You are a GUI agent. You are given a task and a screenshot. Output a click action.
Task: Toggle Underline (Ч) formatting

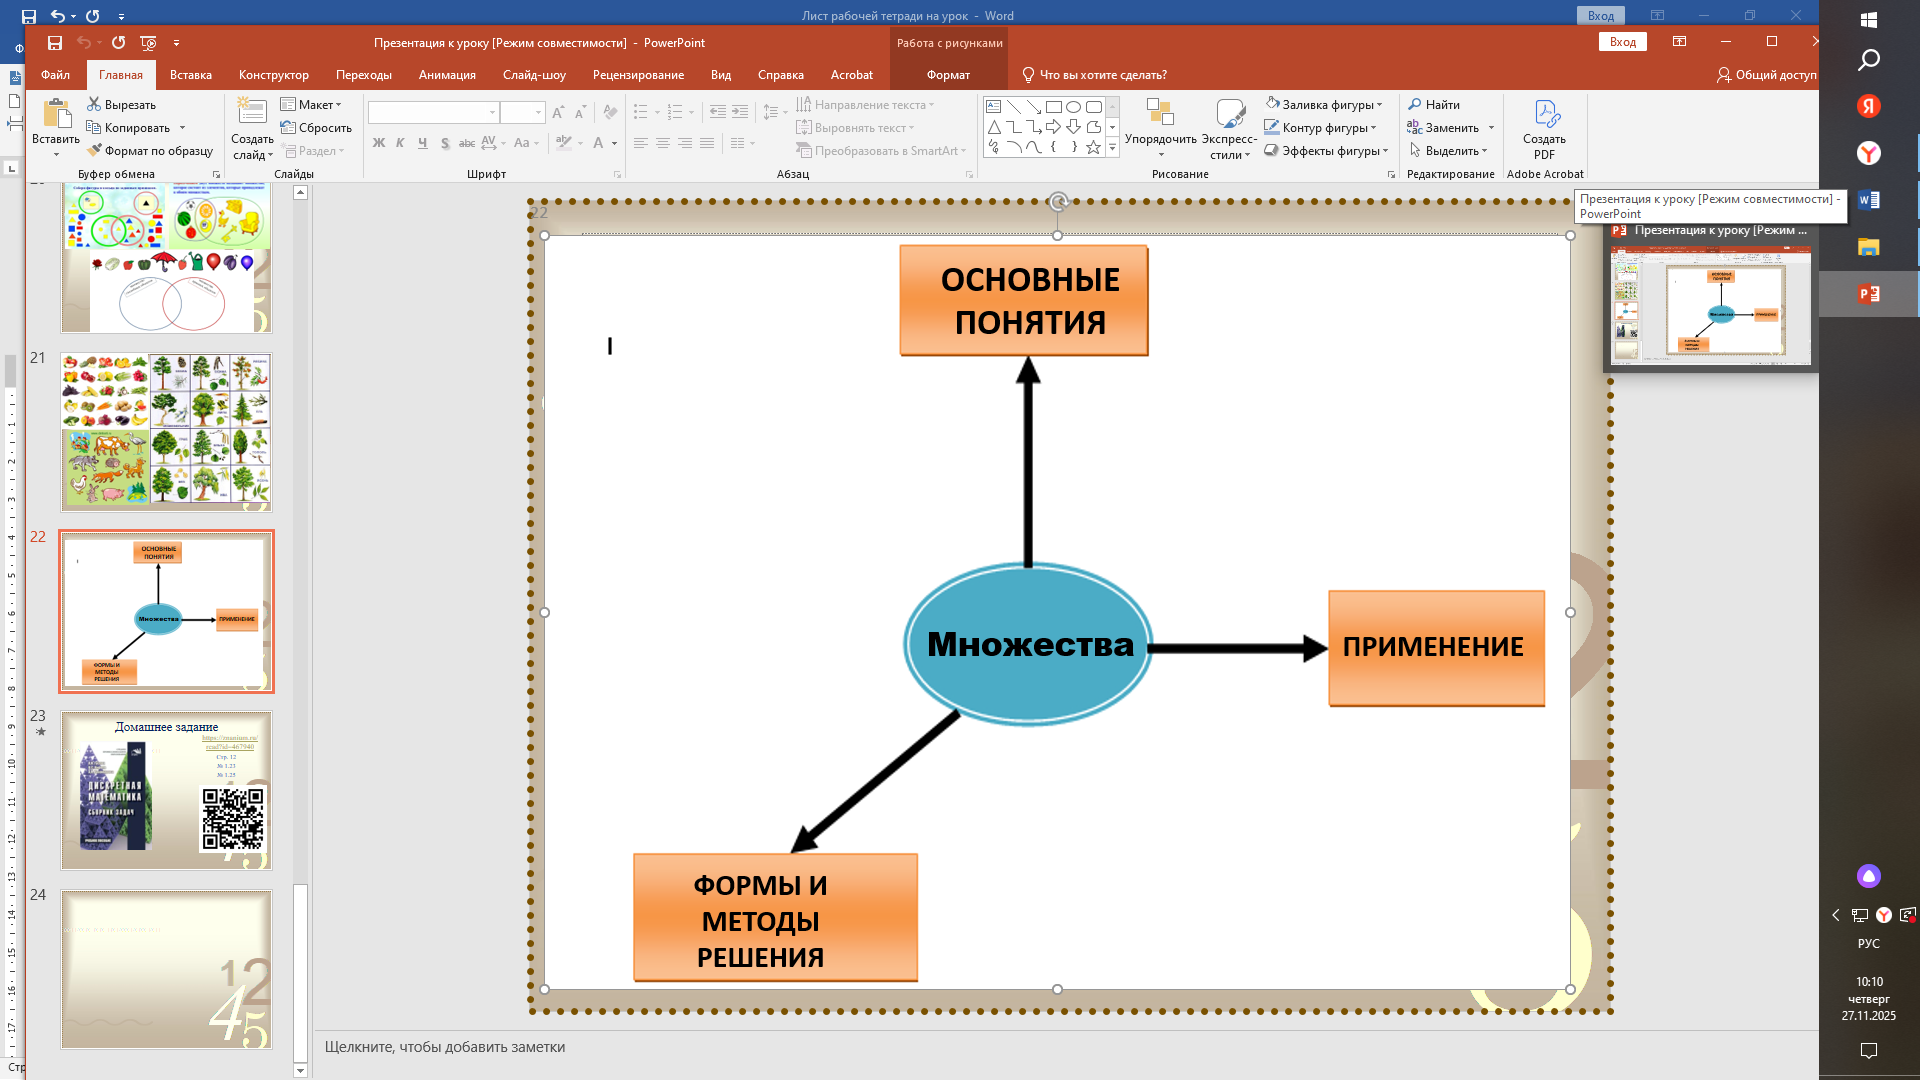(x=422, y=143)
